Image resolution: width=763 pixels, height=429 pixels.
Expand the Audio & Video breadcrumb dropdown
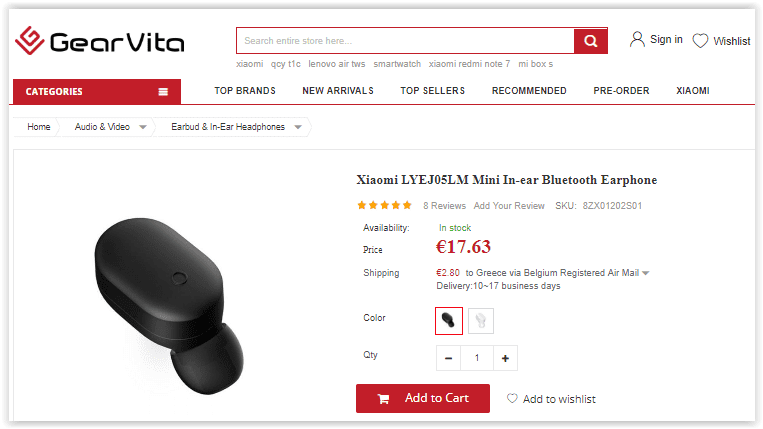(143, 127)
